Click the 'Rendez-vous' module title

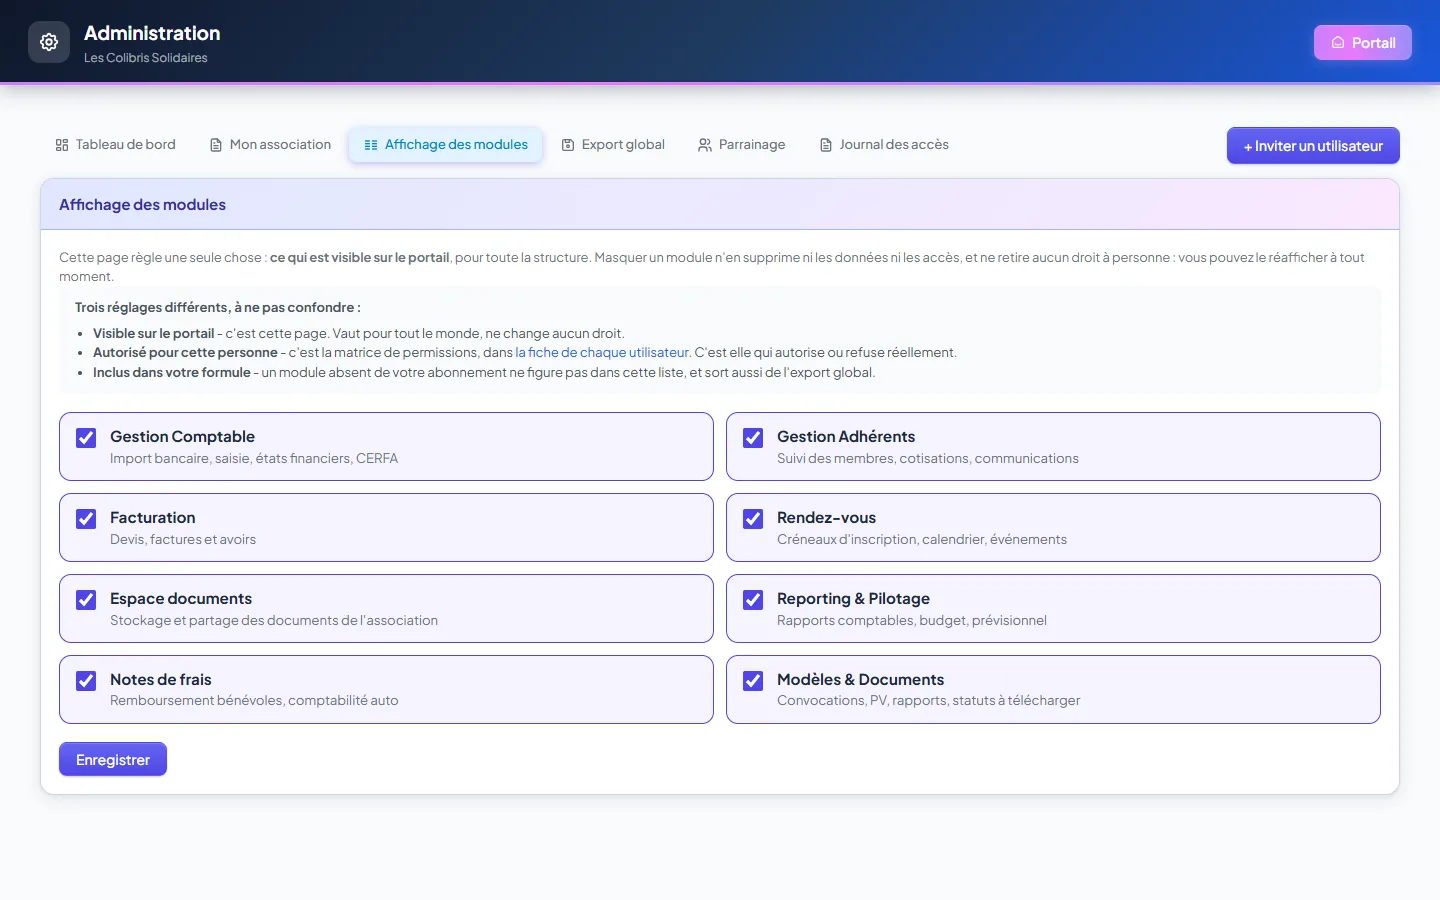click(826, 518)
